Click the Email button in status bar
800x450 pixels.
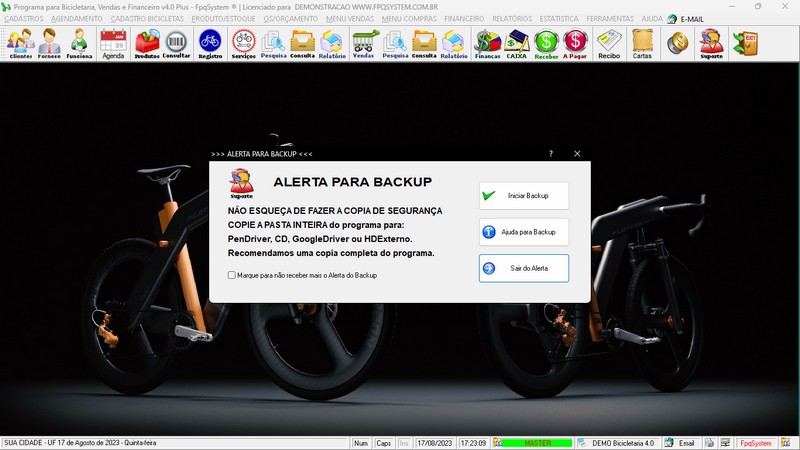click(x=681, y=443)
